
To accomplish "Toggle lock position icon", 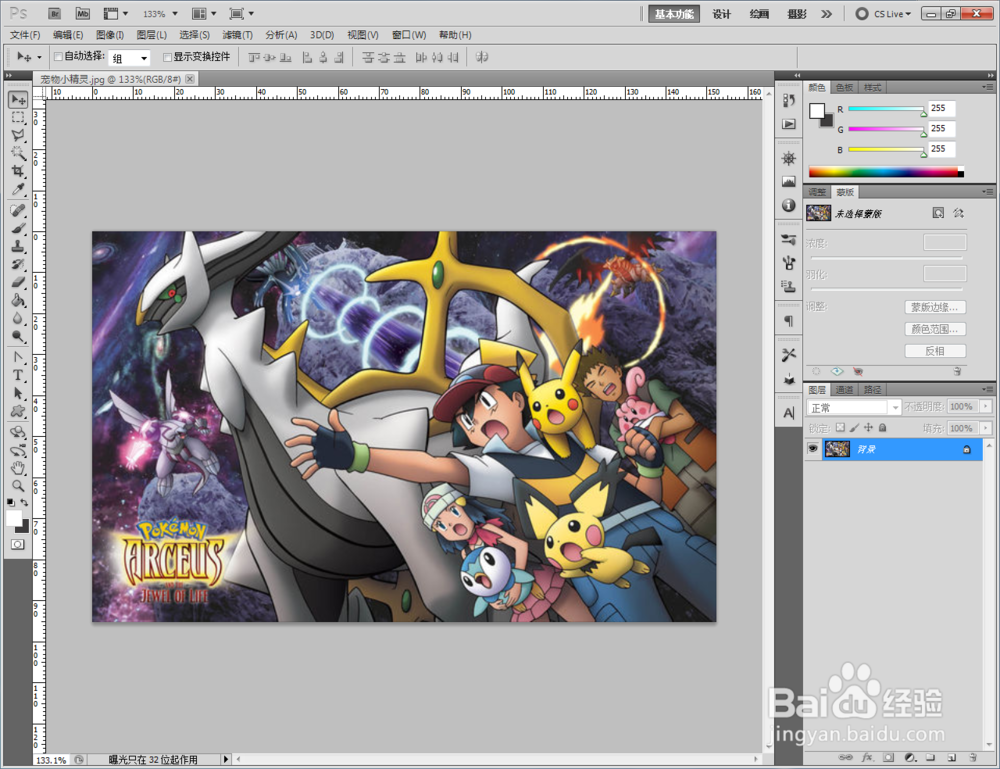I will pos(868,428).
